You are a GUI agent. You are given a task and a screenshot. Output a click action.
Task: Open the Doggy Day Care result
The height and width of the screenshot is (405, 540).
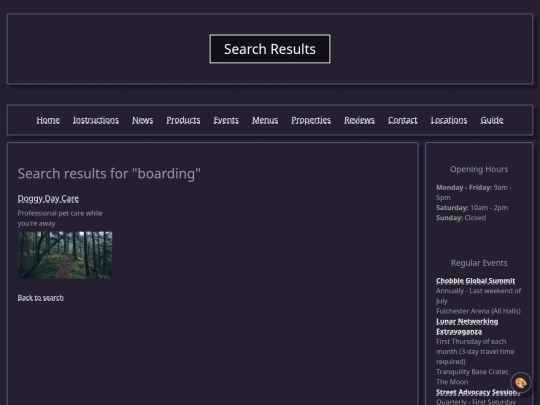tap(48, 199)
